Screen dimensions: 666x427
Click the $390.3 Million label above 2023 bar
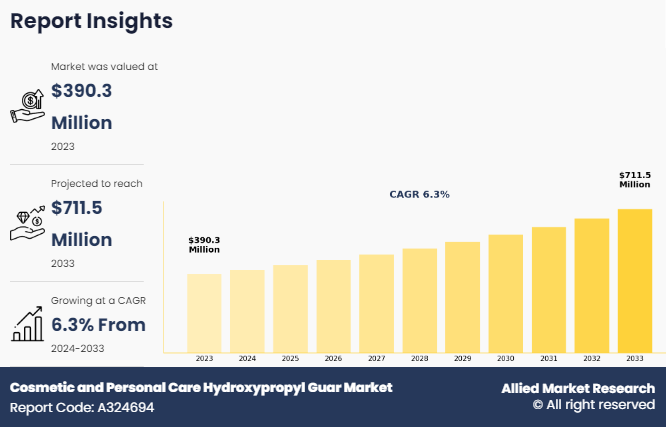click(204, 244)
